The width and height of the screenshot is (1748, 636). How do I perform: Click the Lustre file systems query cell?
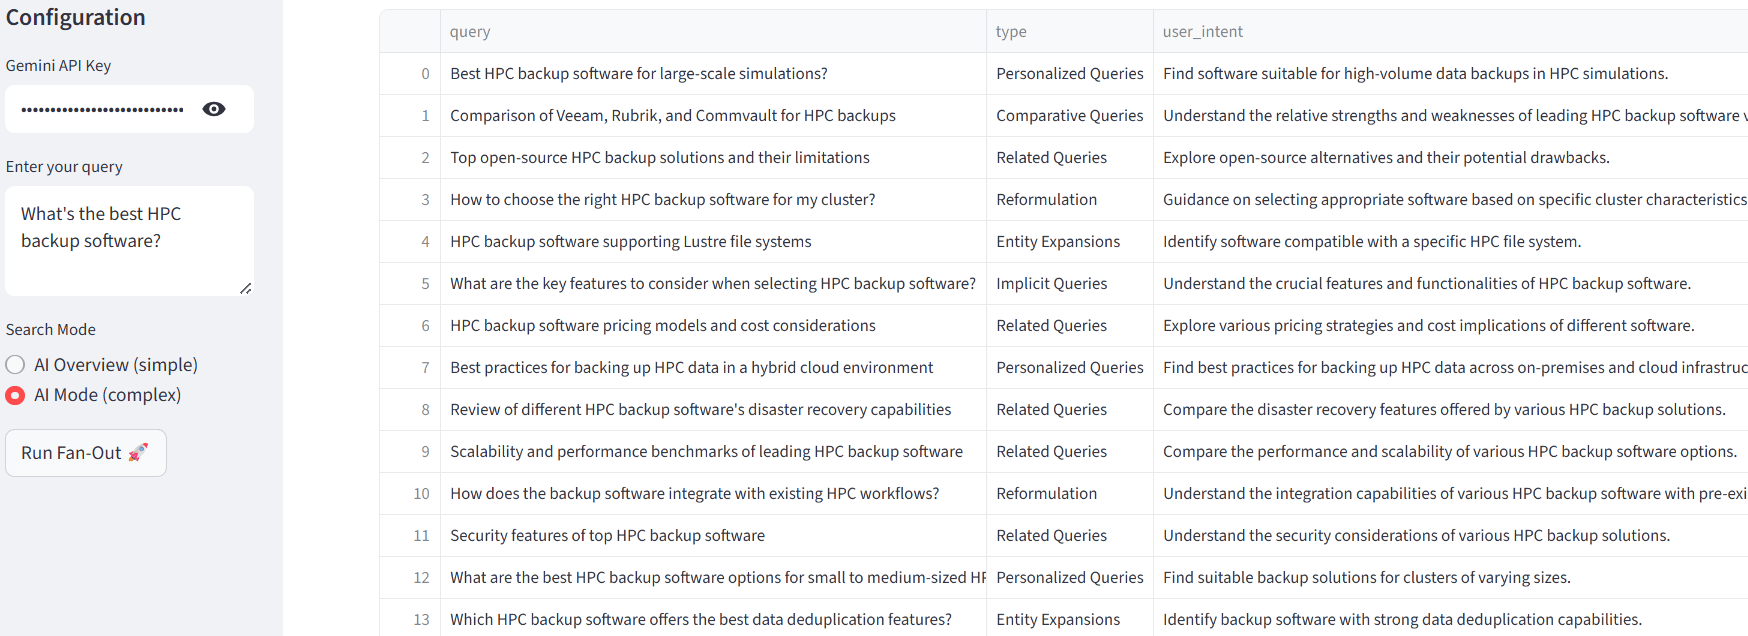coord(630,242)
